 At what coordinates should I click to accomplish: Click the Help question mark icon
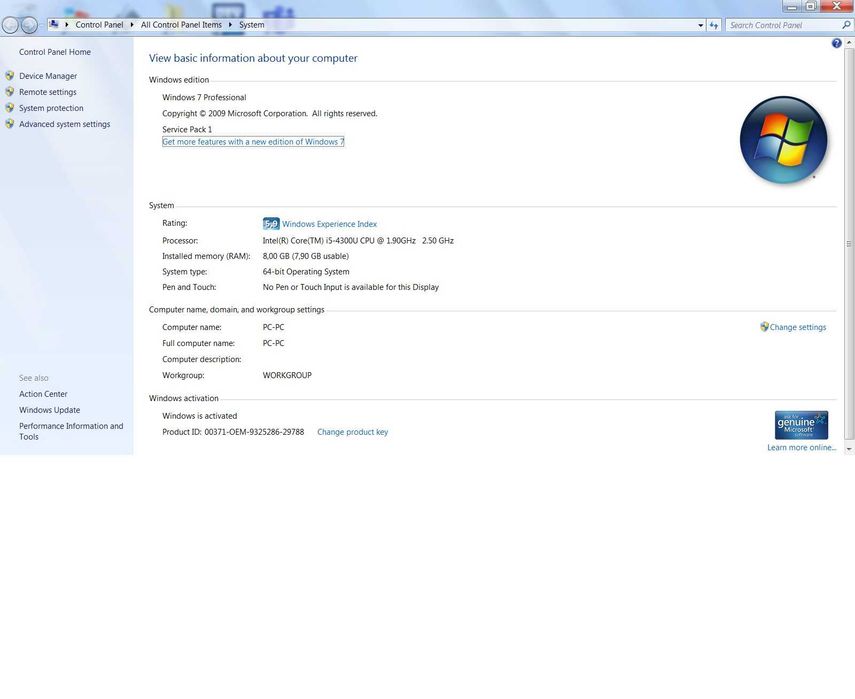(x=836, y=43)
